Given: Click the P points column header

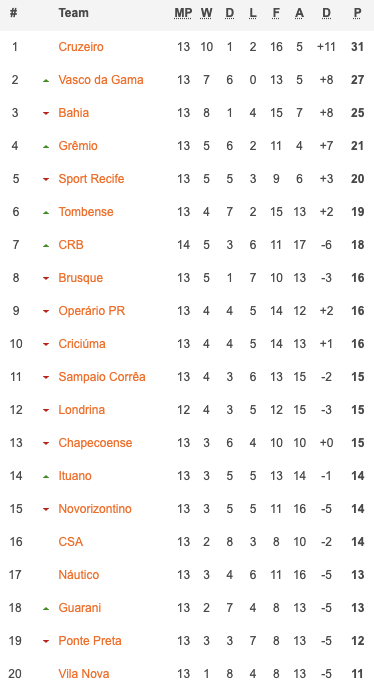Looking at the screenshot, I should (357, 13).
